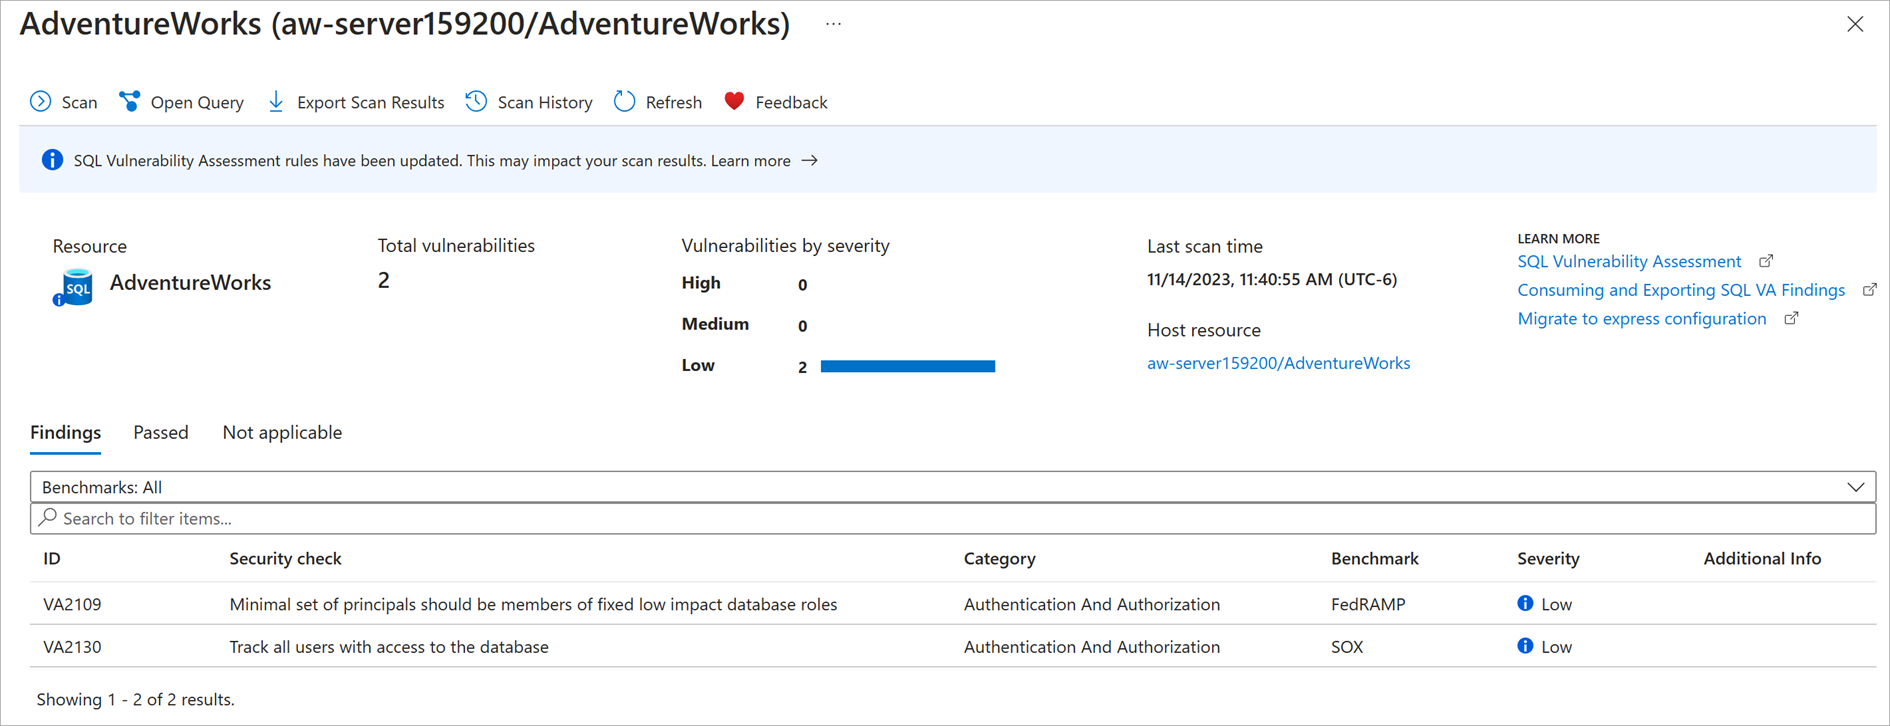
Task: Click the SOX benchmark cell
Action: click(x=1347, y=647)
